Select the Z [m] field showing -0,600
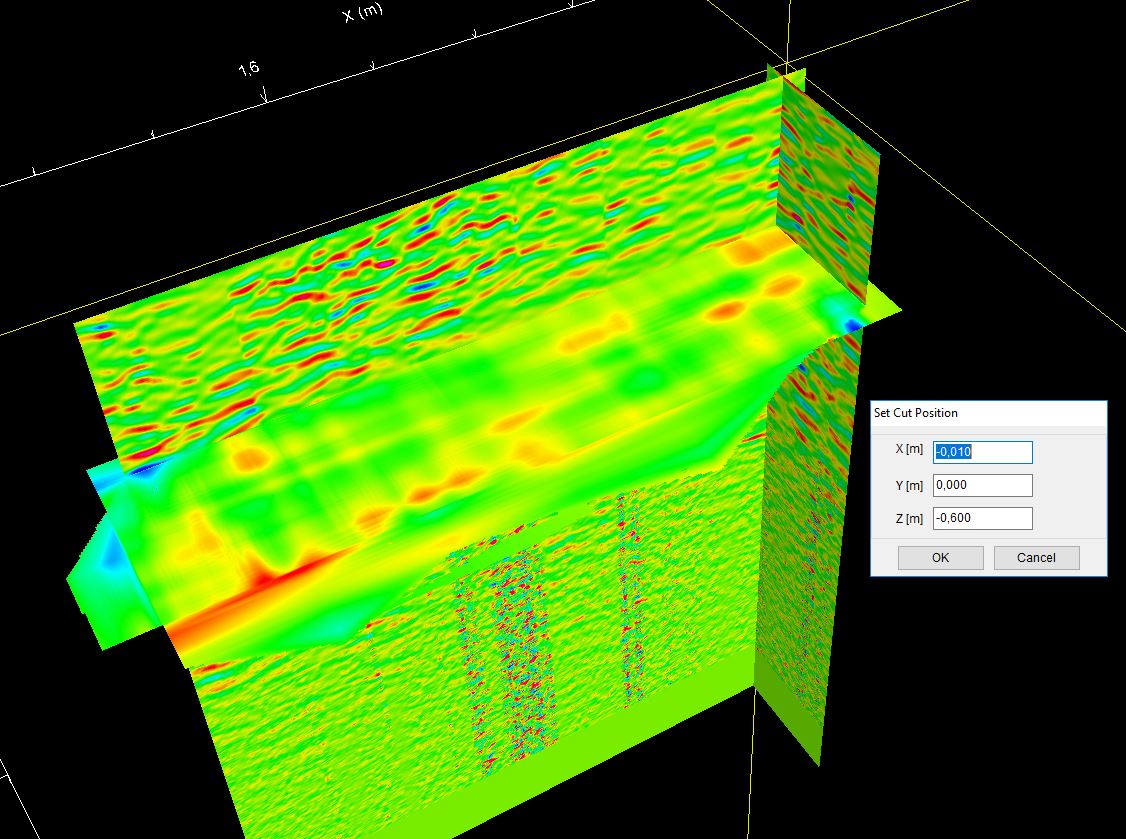This screenshot has height=839, width=1126. (x=982, y=518)
